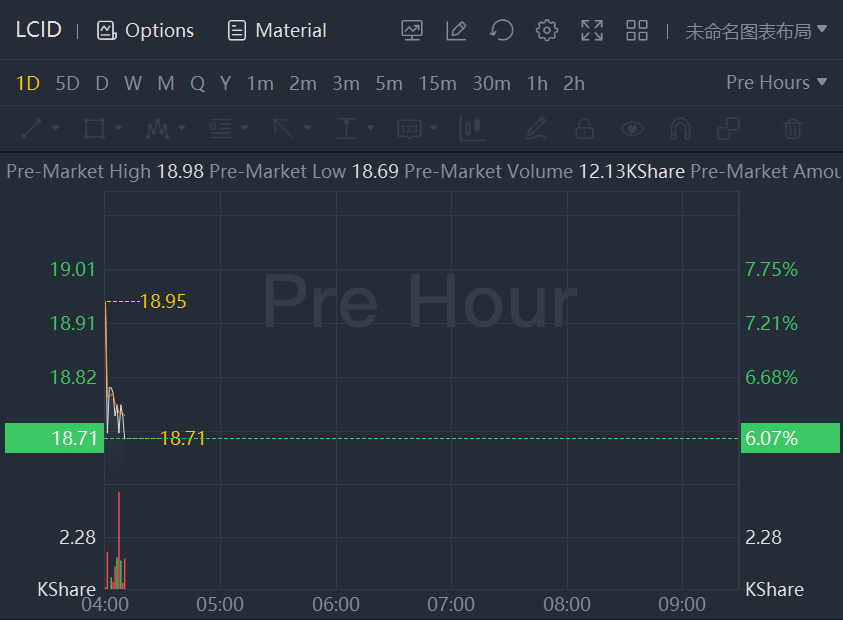Open the Material button
The image size is (843, 620).
tap(277, 31)
